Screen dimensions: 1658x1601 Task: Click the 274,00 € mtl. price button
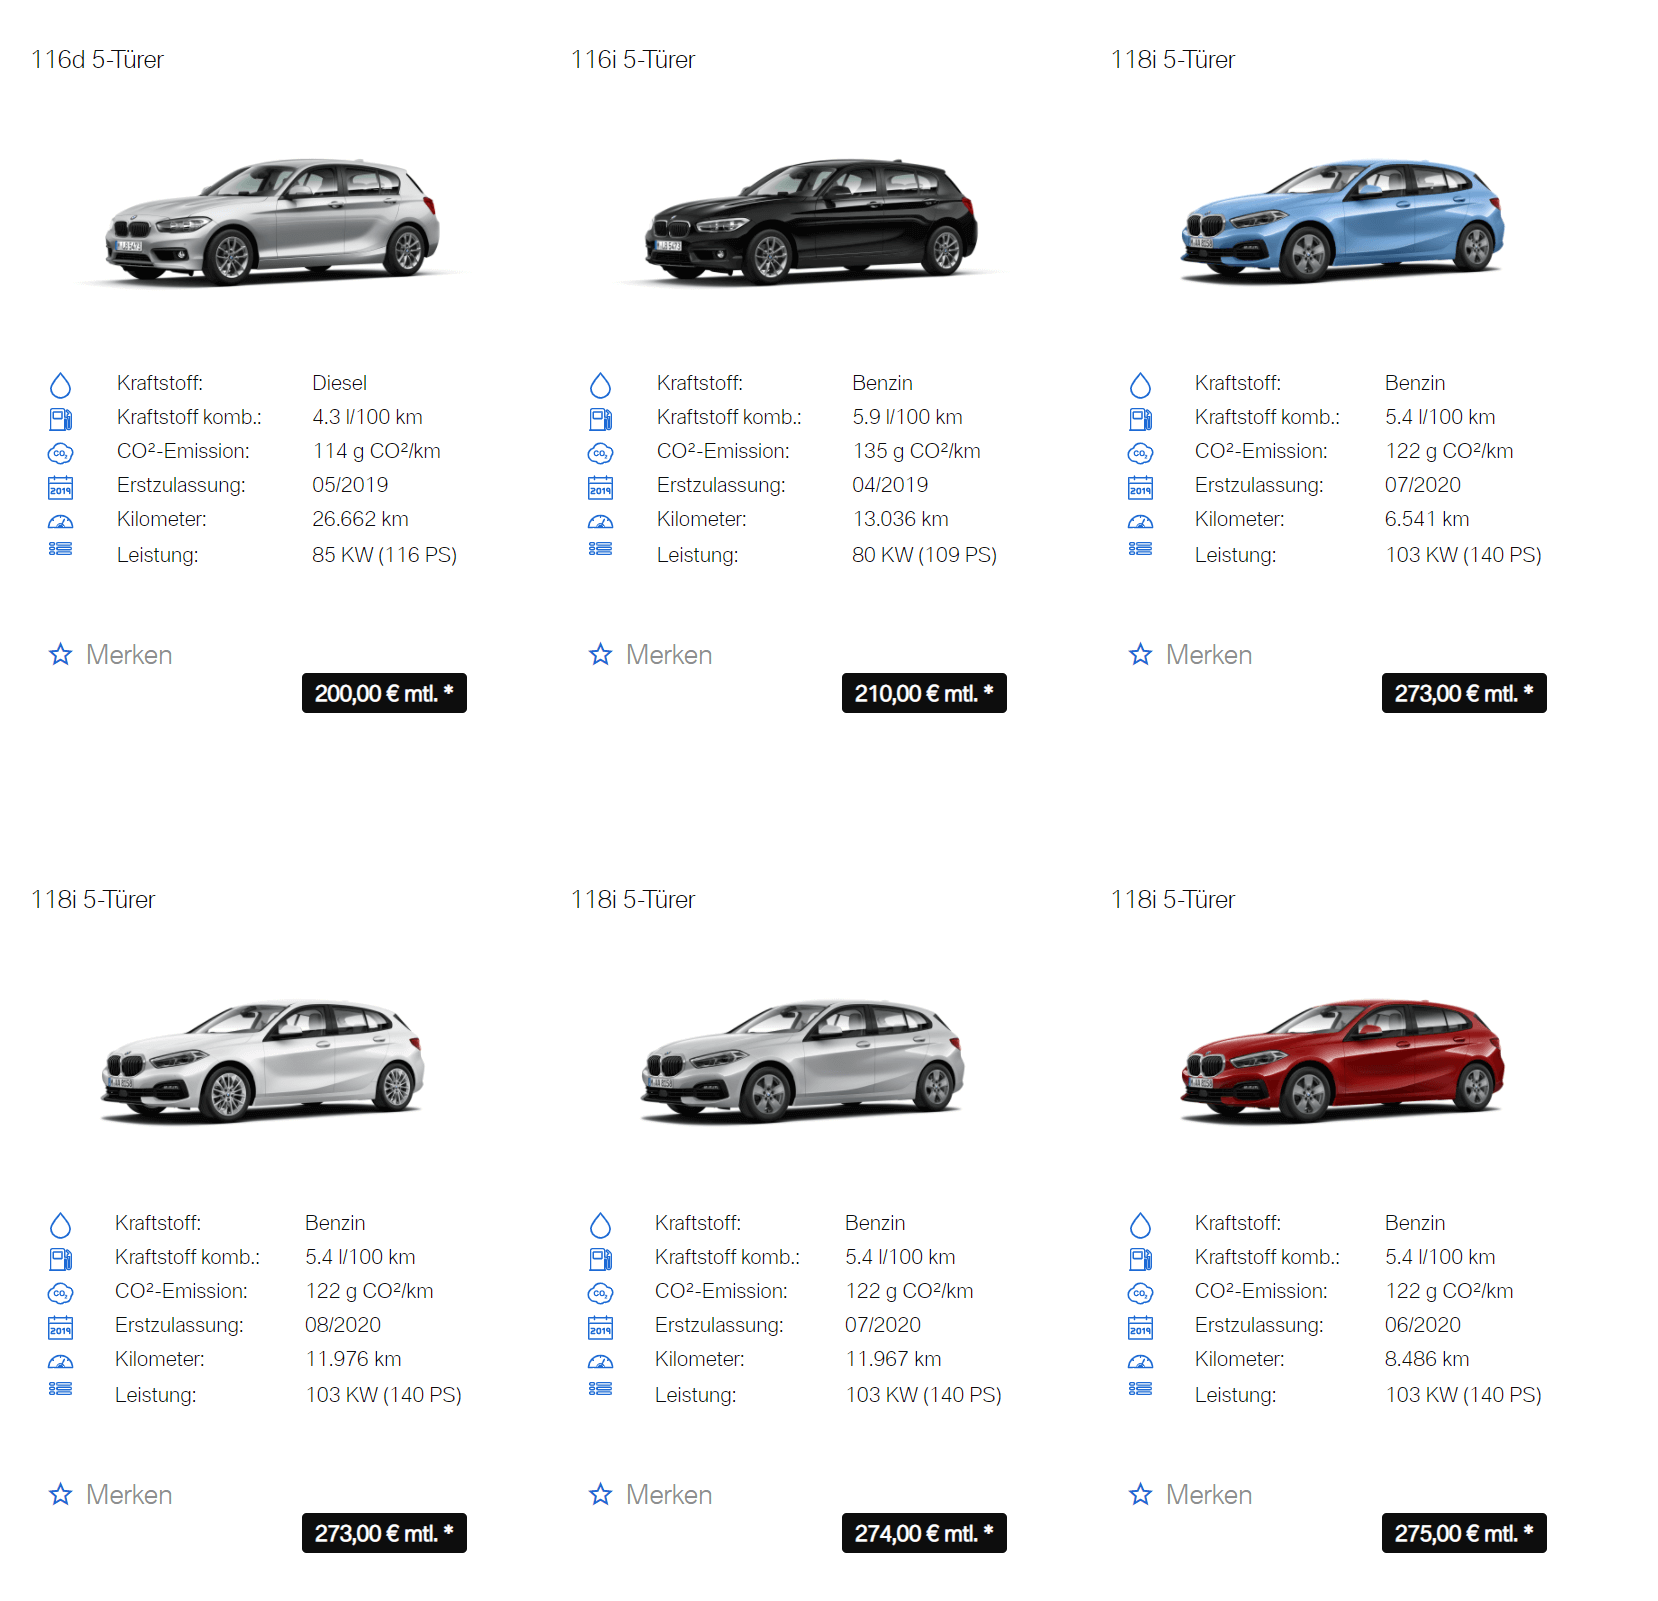(924, 1533)
